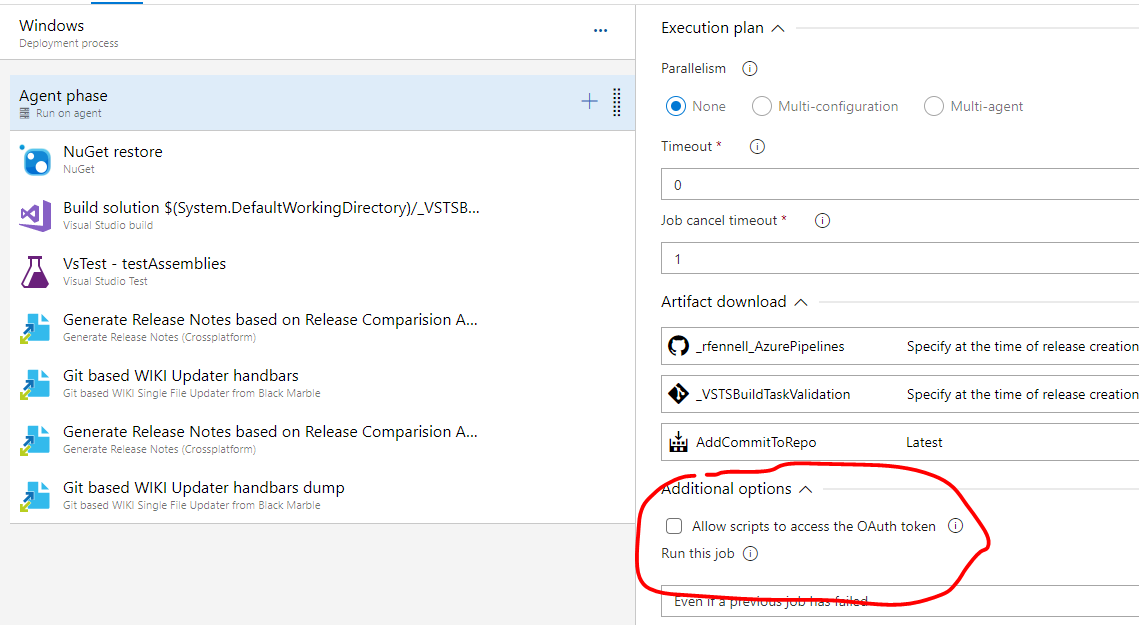This screenshot has width=1139, height=625.
Task: Select the Agent phase header
Action: (63, 95)
